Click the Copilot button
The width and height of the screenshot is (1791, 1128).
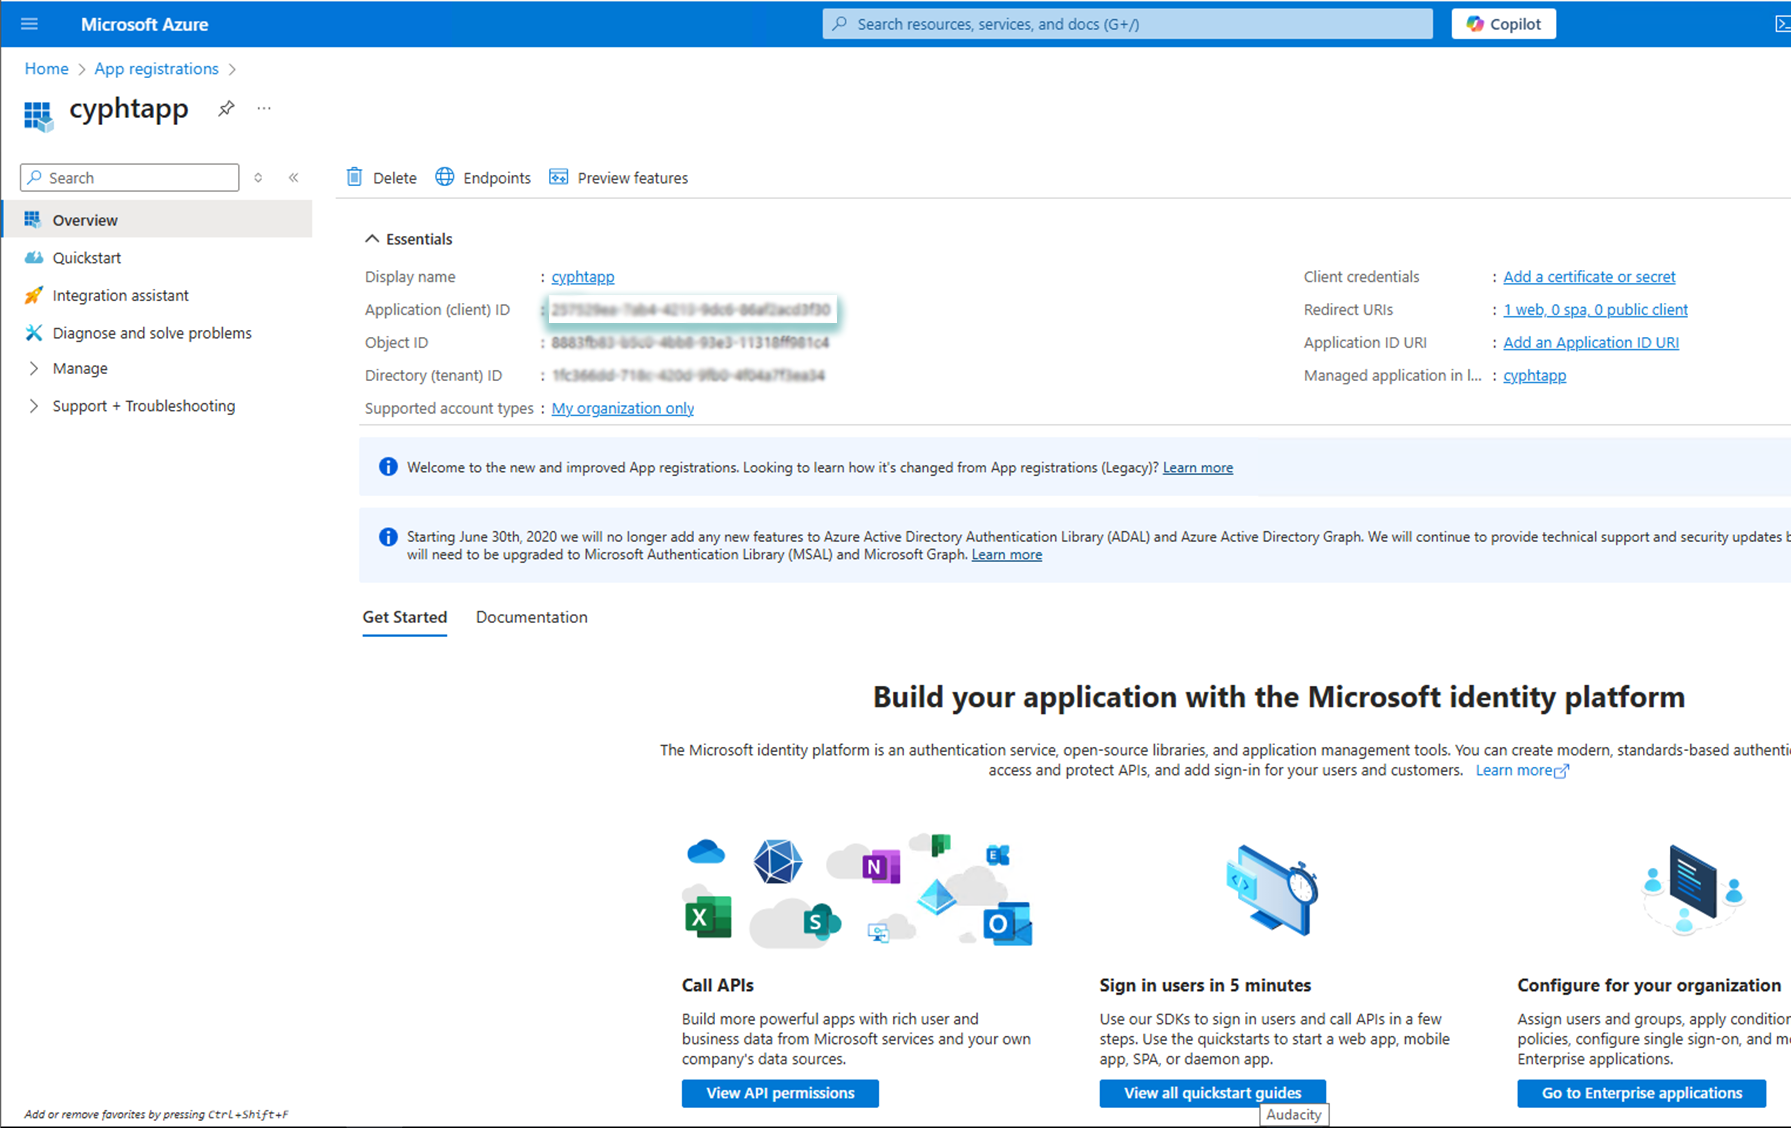tap(1503, 24)
